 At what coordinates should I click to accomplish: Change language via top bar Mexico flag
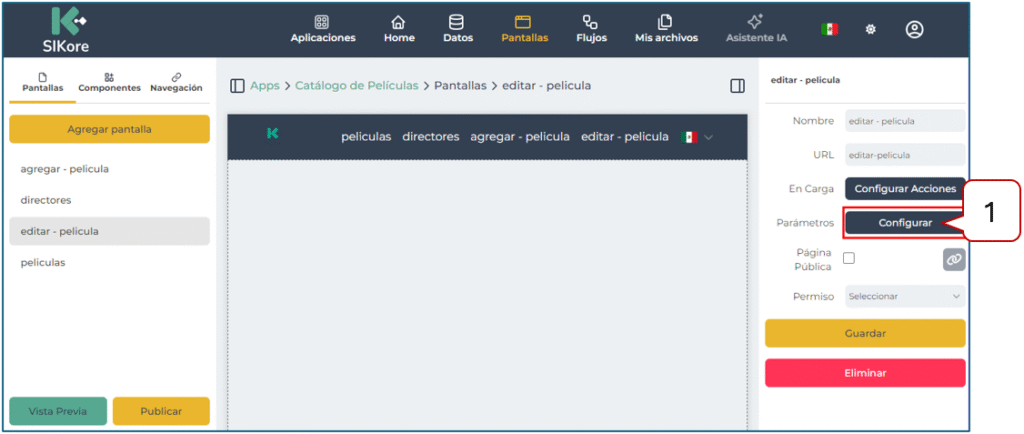[829, 30]
